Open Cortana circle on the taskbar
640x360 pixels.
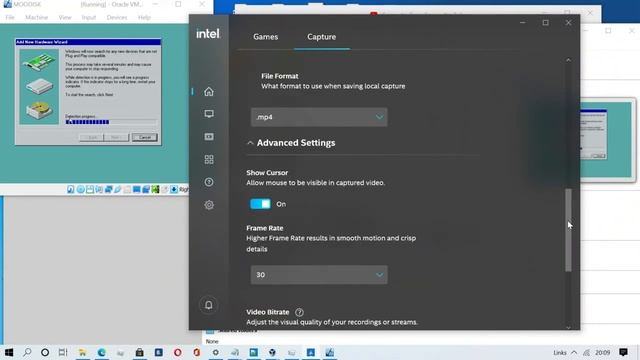point(45,352)
